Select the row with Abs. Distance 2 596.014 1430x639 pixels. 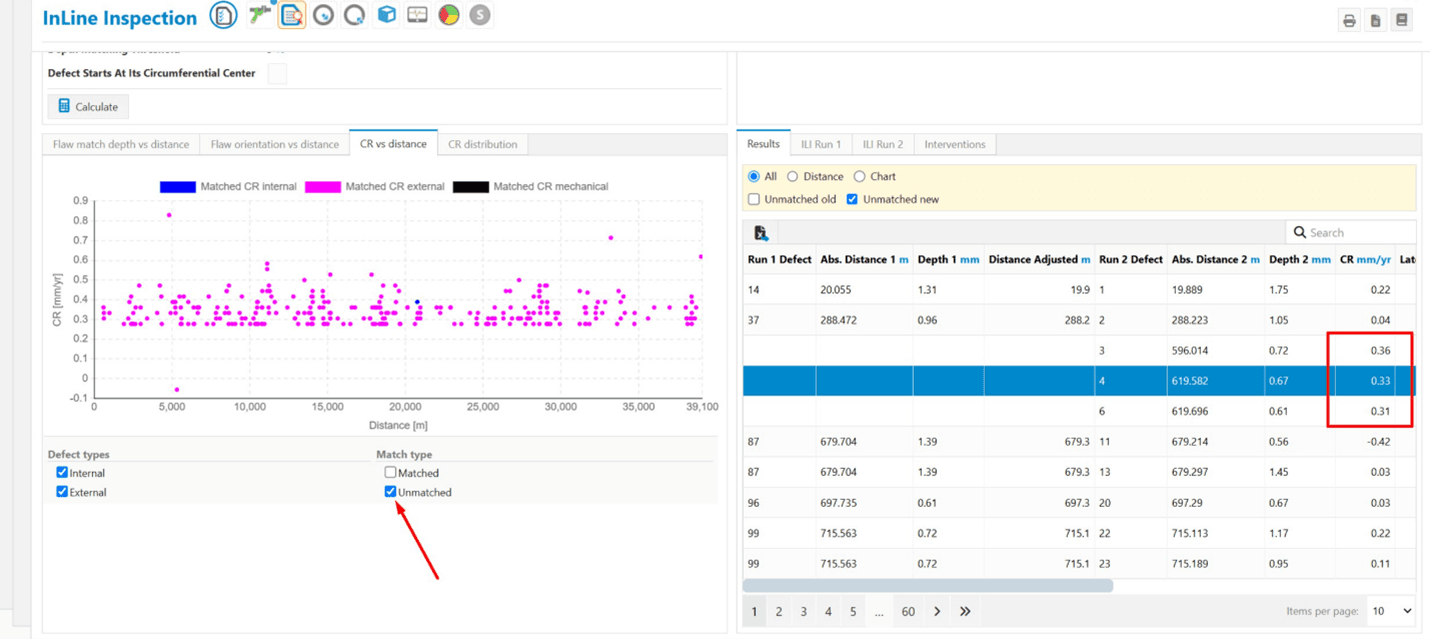click(x=1079, y=350)
